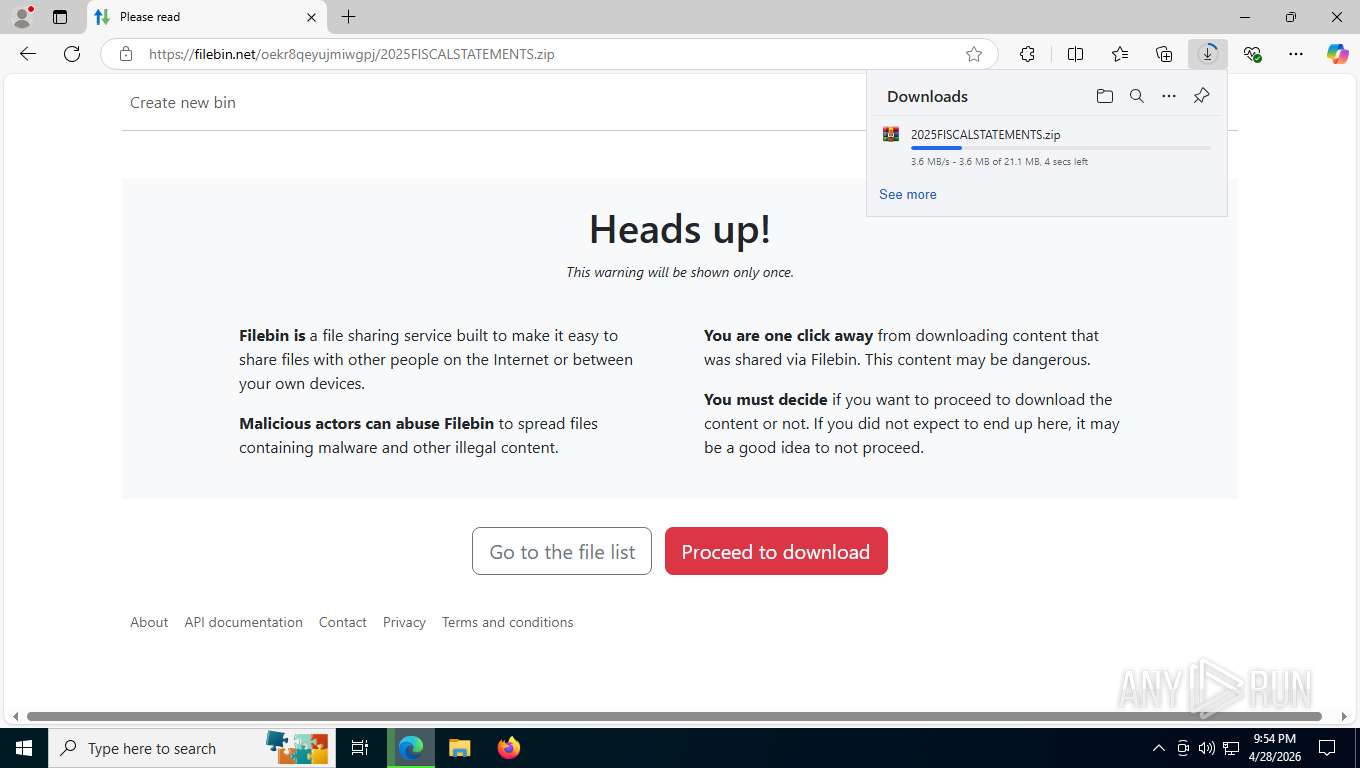Open the notification center icon

coord(1327,748)
